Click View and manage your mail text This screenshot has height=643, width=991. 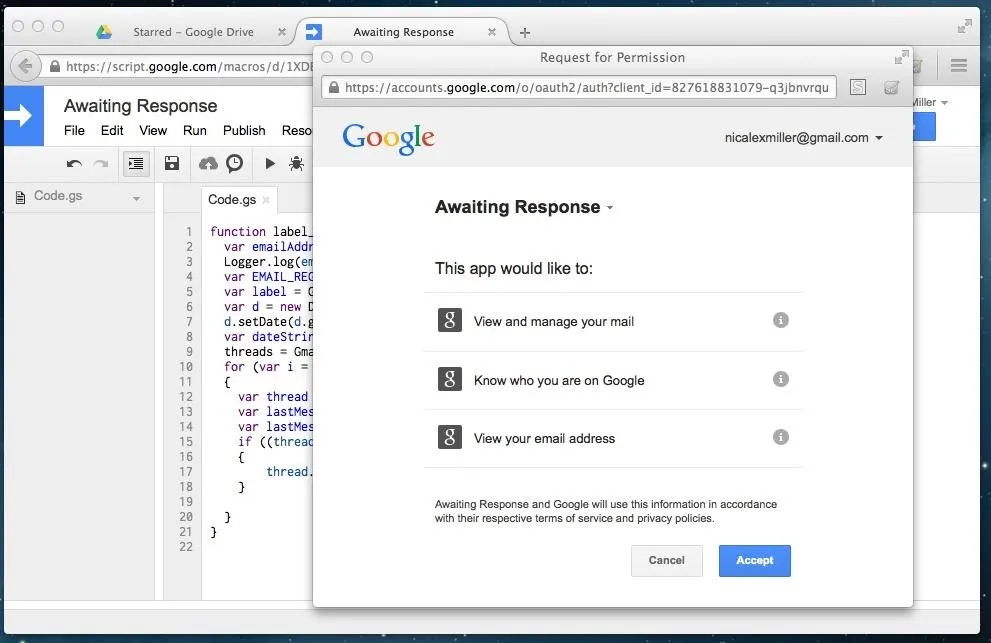coord(554,321)
